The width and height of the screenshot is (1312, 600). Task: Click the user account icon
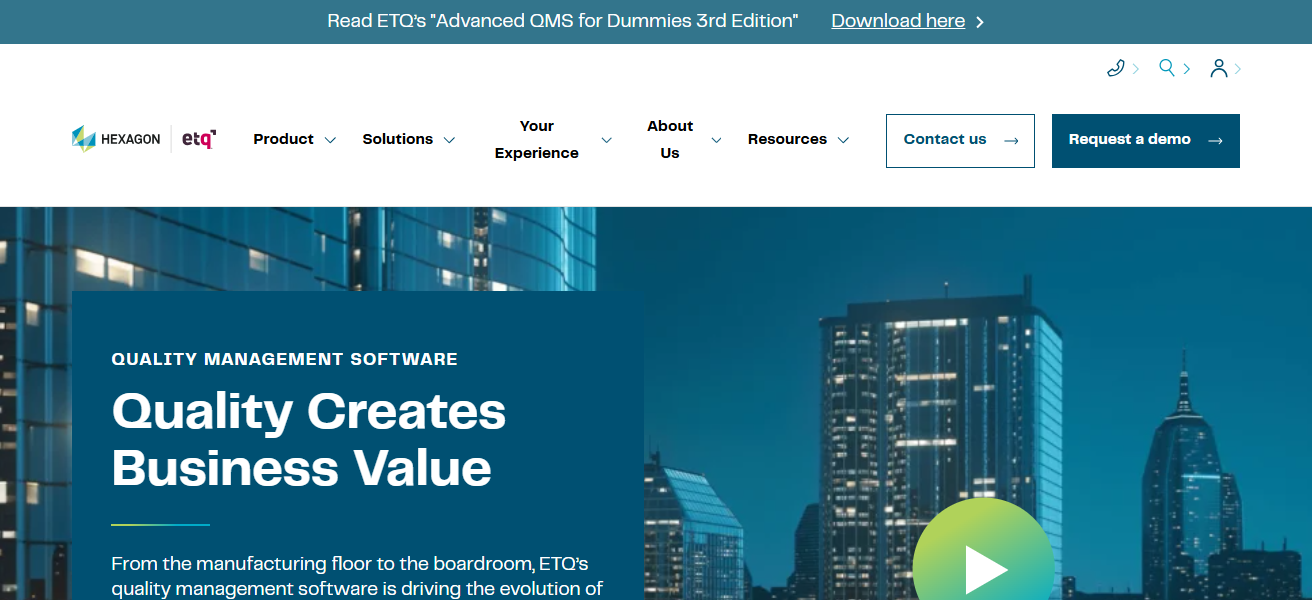1221,68
